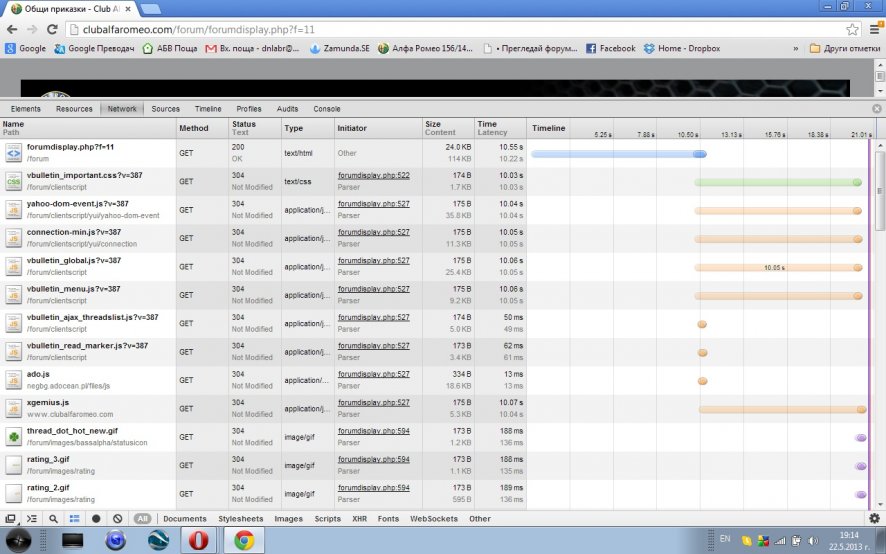Screen dimensions: 886x554
Task: Filter requests by XHR
Action: click(359, 519)
